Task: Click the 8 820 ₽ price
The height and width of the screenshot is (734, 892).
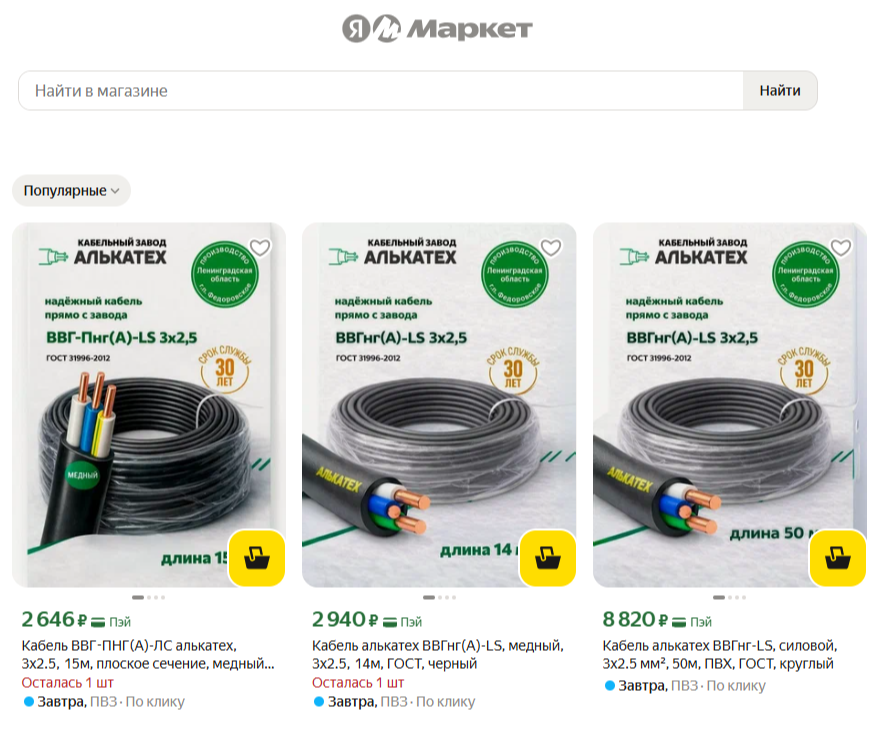Action: coord(635,620)
